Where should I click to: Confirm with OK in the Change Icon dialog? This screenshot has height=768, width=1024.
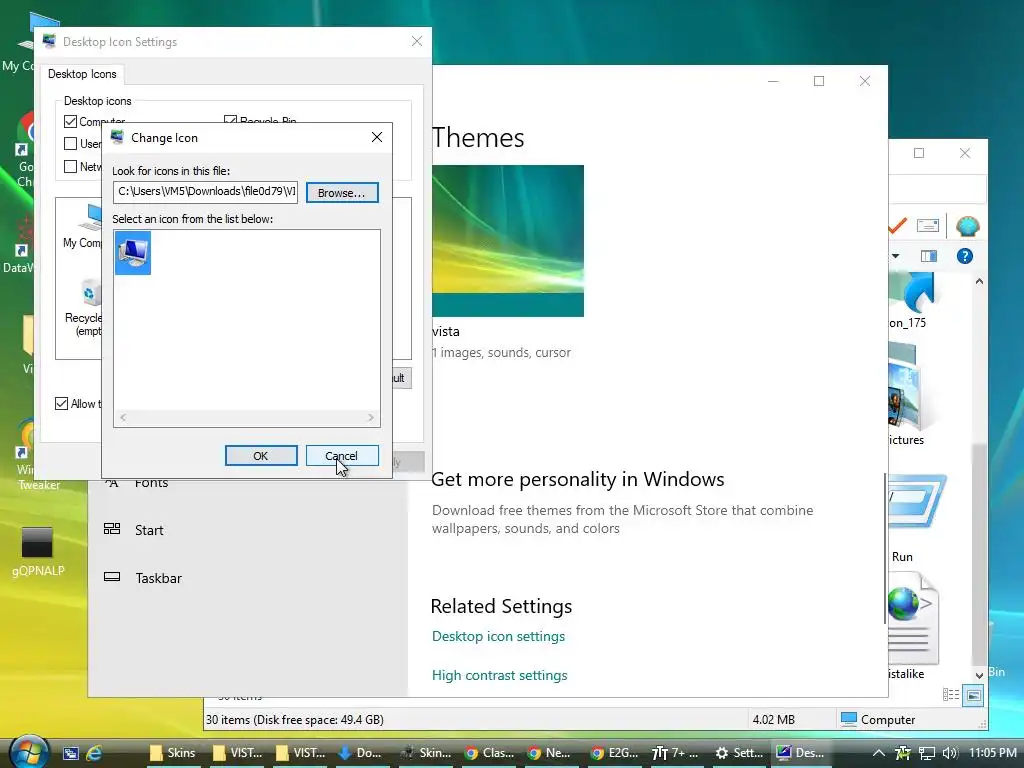pyautogui.click(x=261, y=456)
